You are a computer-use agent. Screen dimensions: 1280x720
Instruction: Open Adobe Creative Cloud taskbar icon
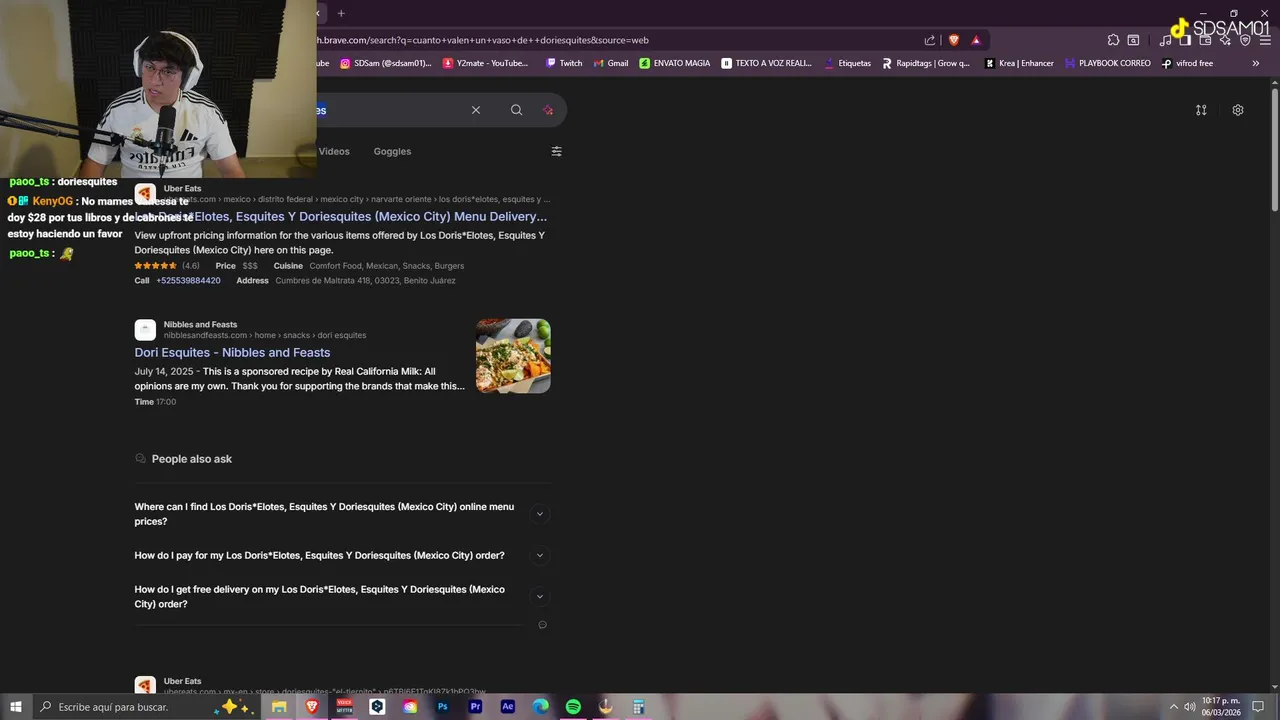(x=410, y=707)
